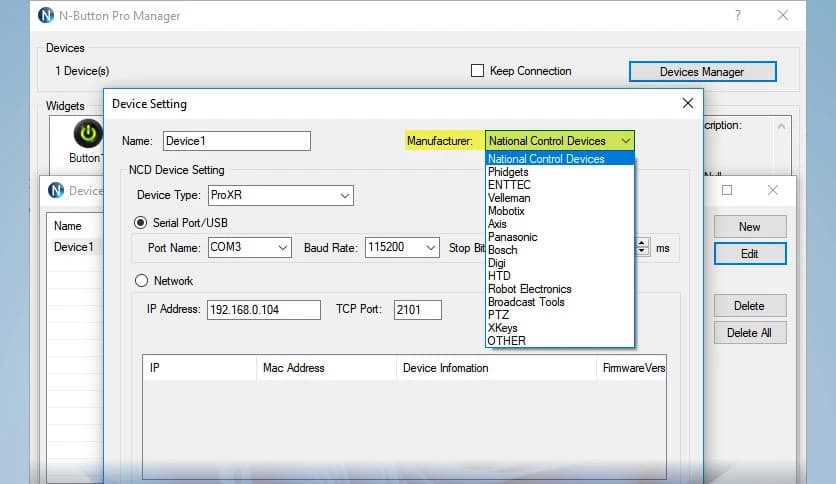This screenshot has height=484, width=836.
Task: Click the help question mark in title bar
Action: (x=737, y=16)
